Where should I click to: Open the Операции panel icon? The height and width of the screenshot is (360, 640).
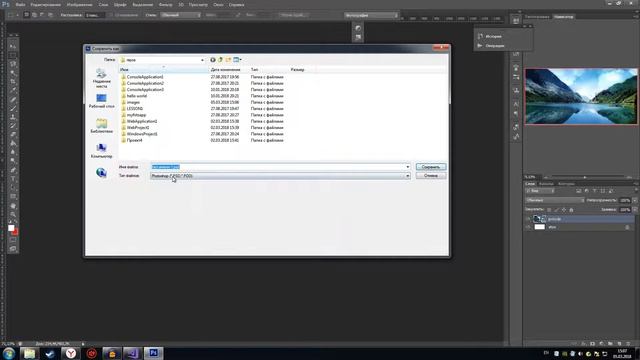pos(480,46)
